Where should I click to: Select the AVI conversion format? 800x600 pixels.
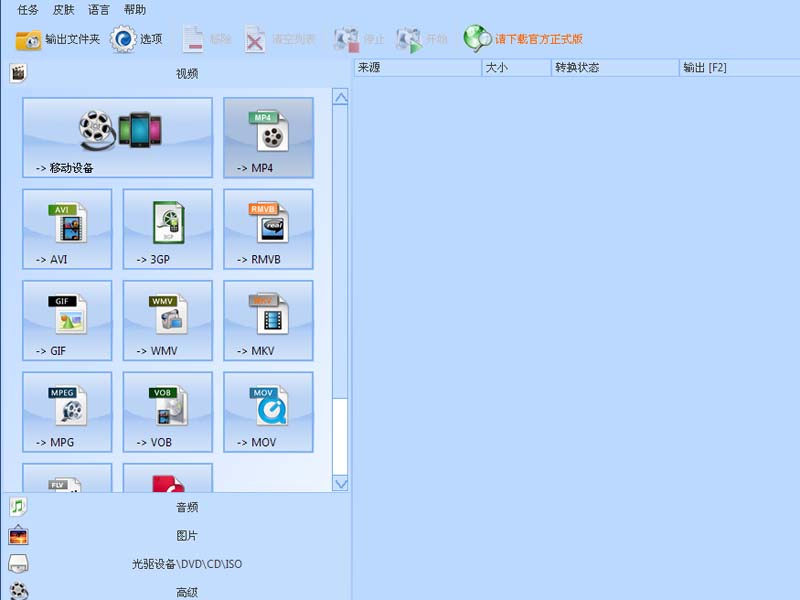tap(66, 229)
